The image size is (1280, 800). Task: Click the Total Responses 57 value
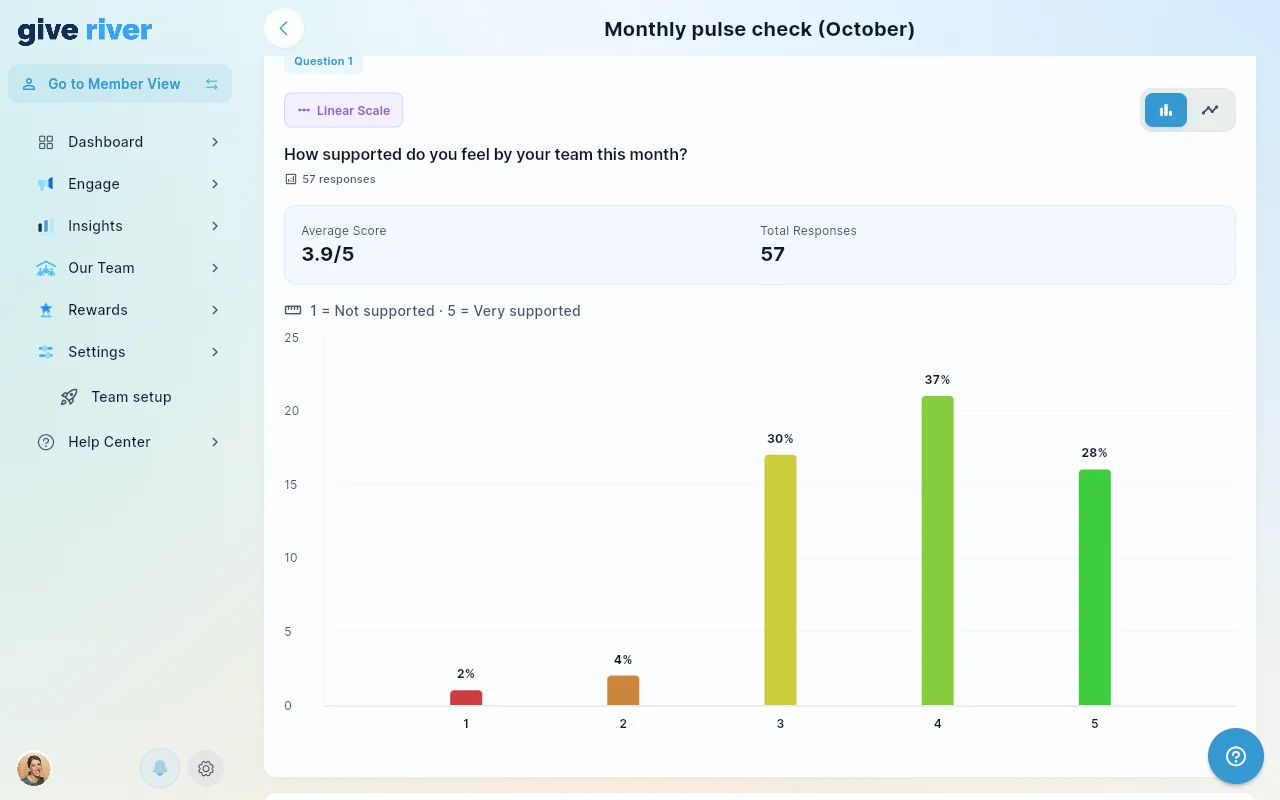click(x=773, y=254)
